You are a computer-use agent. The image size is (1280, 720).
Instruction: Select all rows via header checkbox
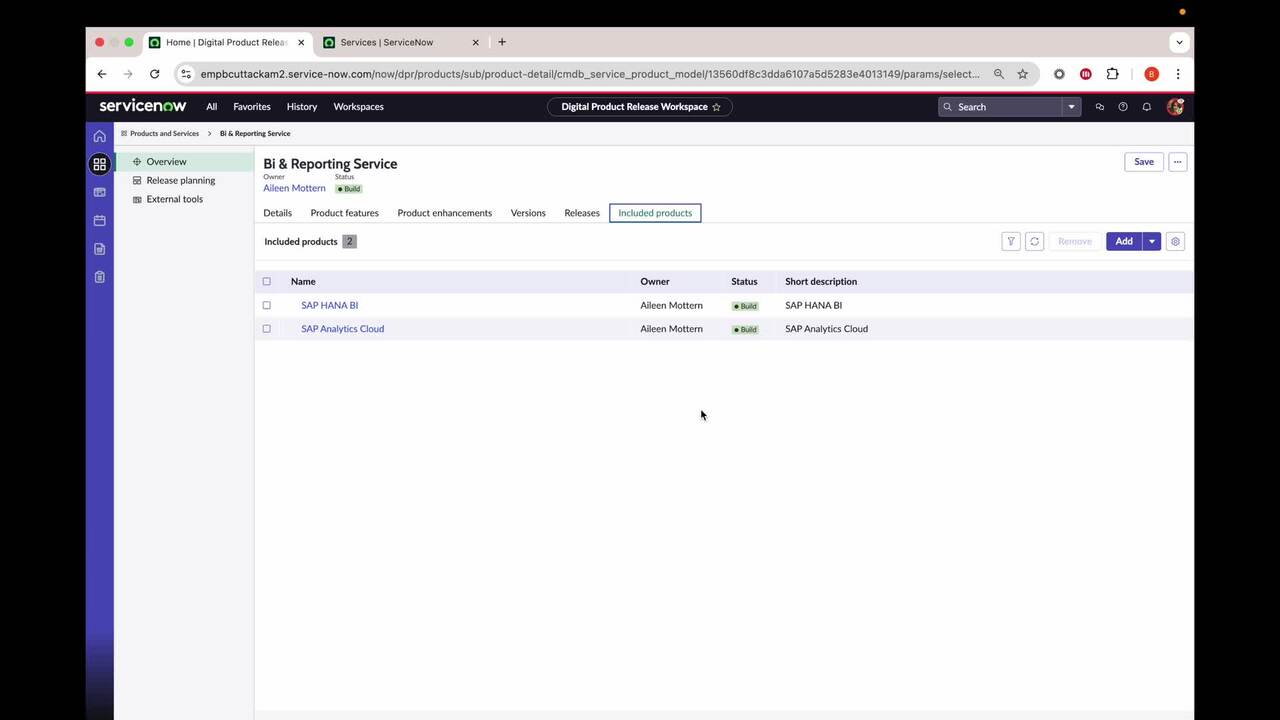(266, 281)
